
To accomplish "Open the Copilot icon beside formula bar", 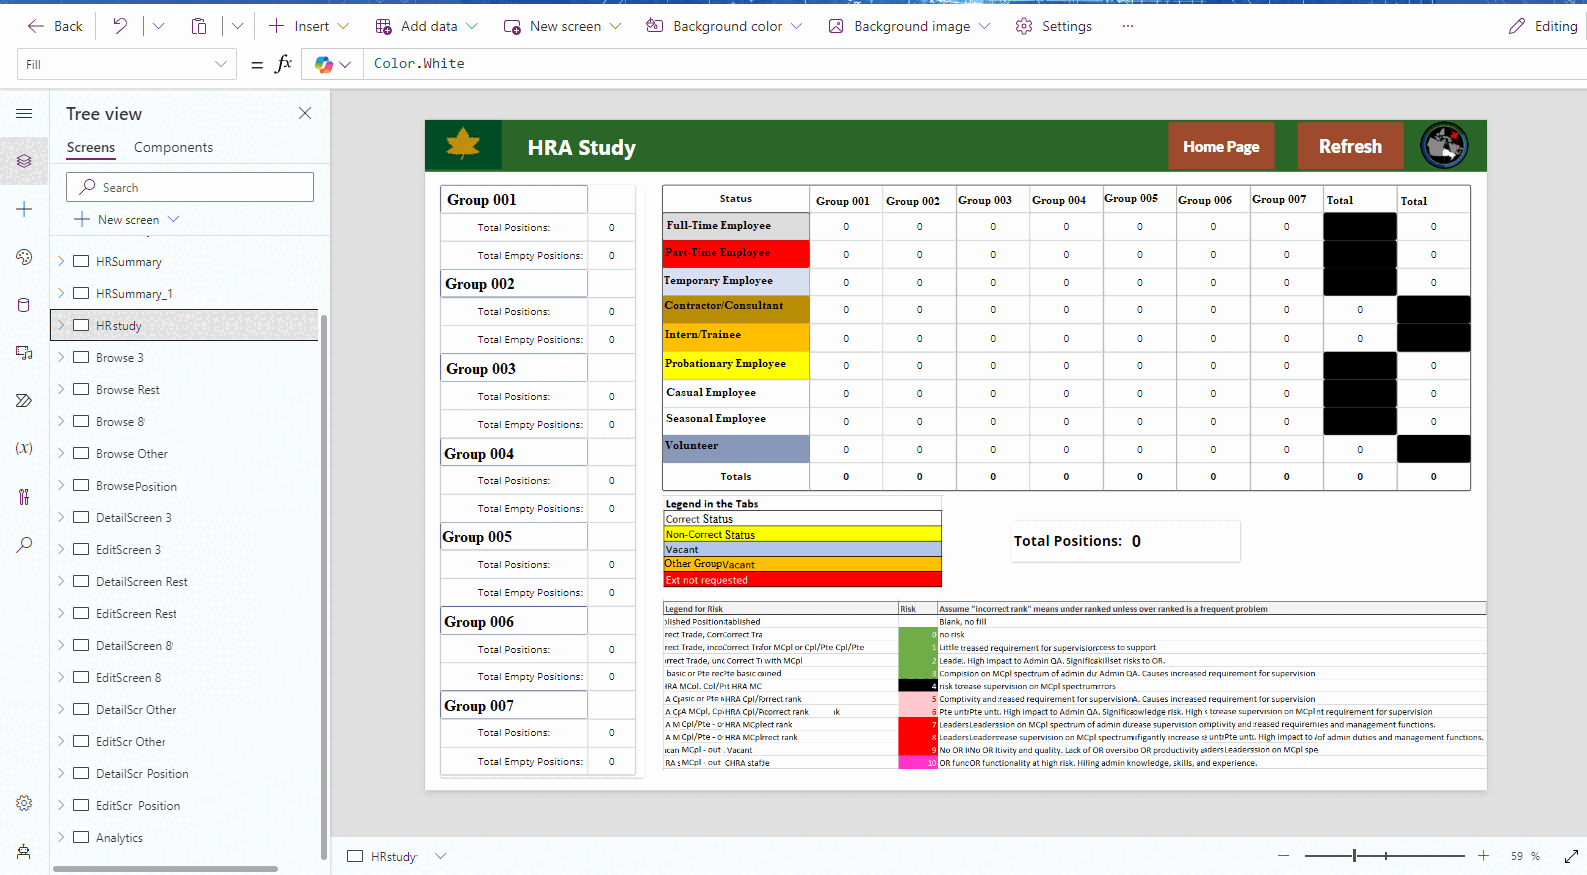I will [324, 64].
